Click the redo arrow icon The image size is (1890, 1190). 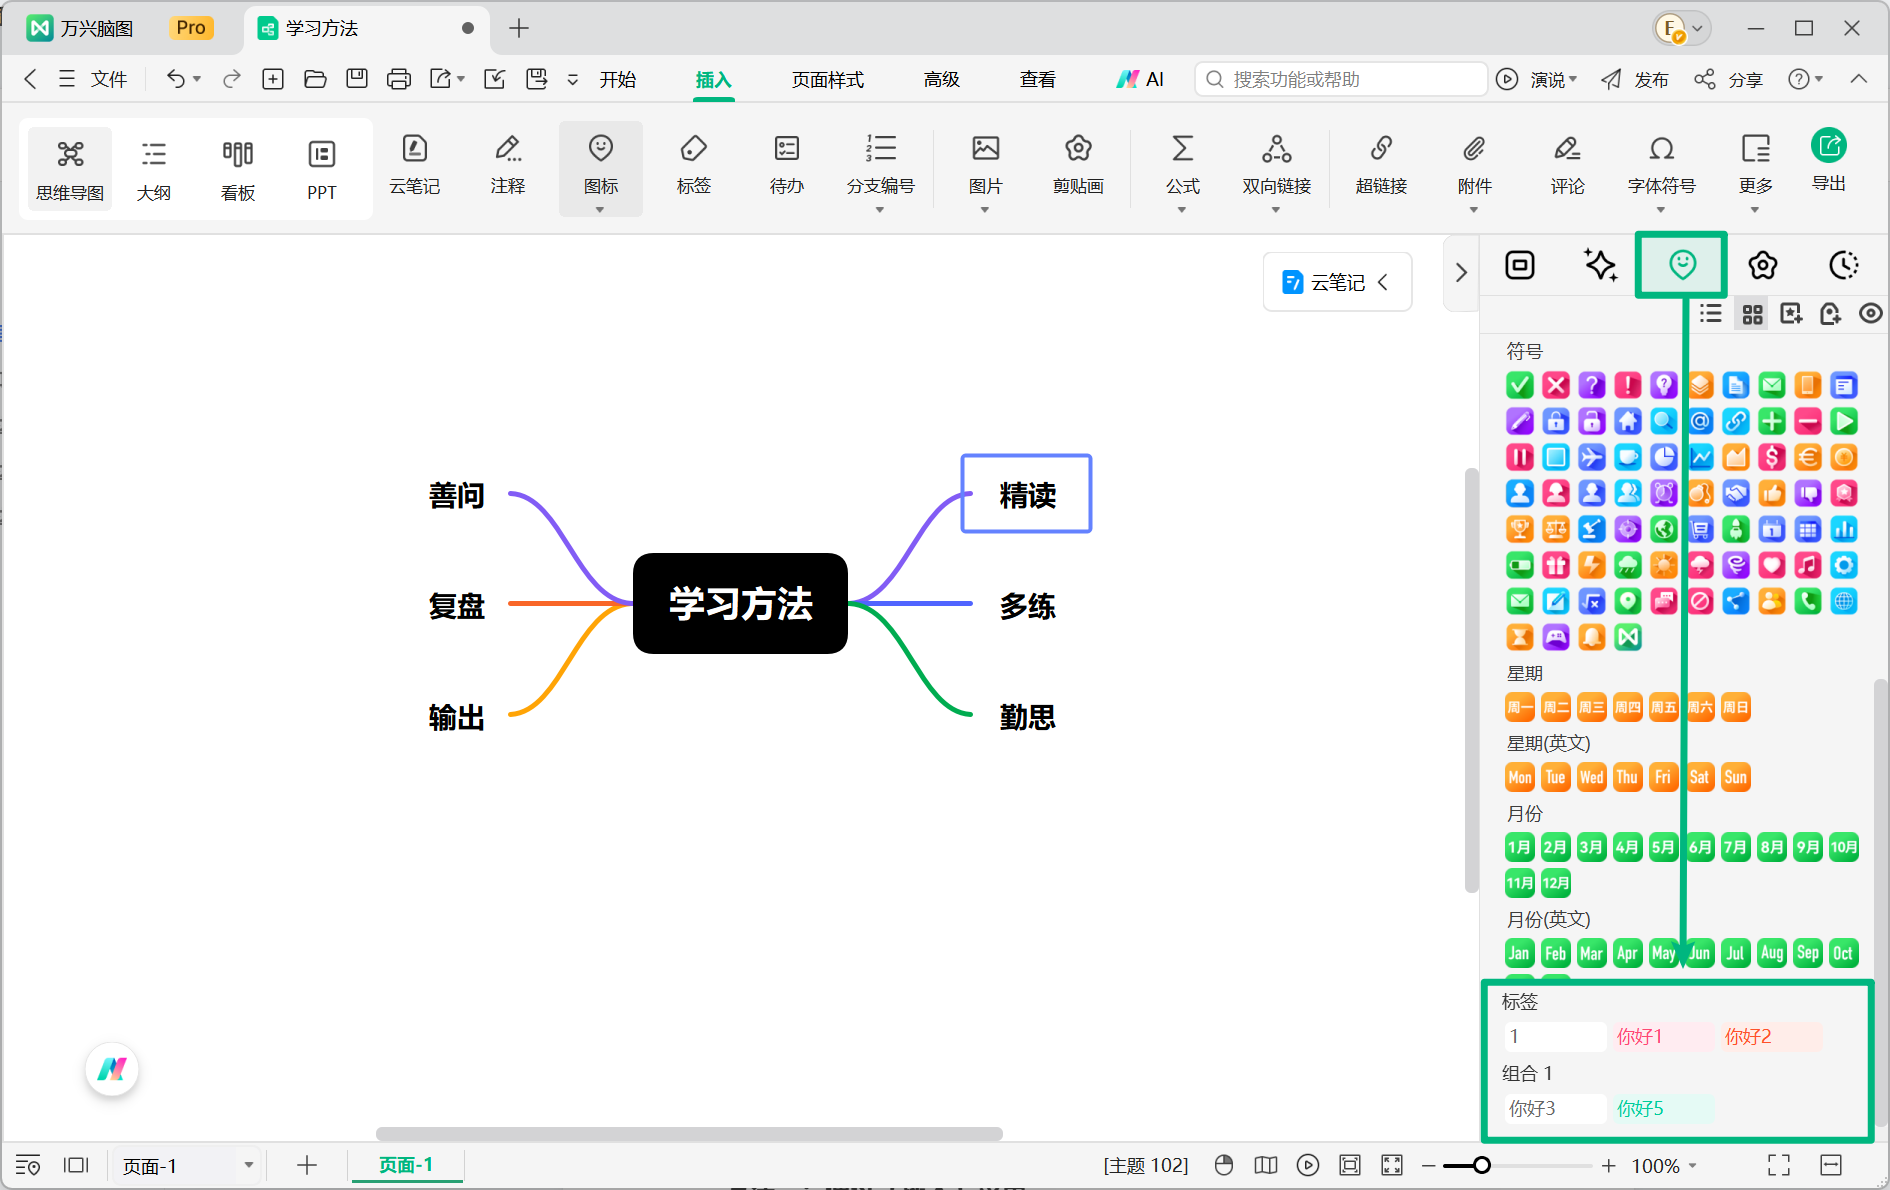(x=231, y=79)
